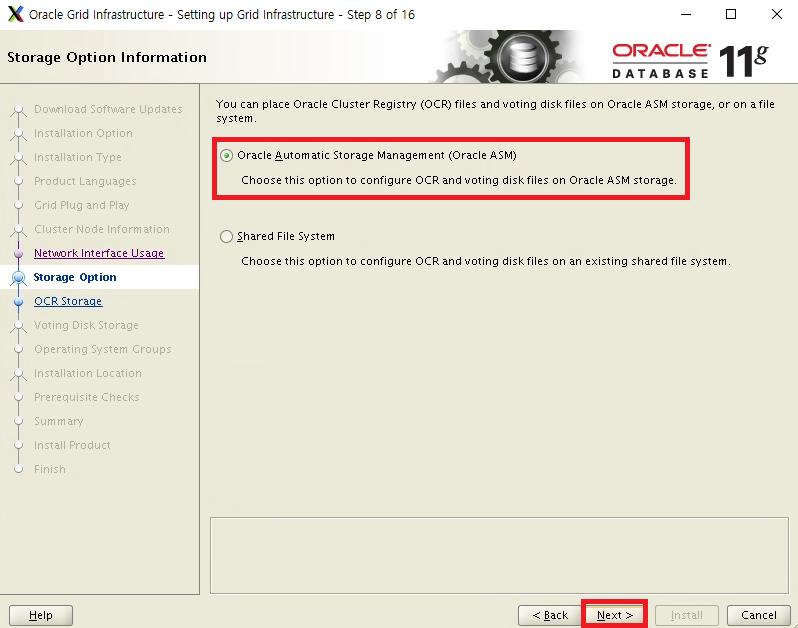Screen dimensions: 798x628
Task: Click the empty message pane at bottom
Action: coord(499,555)
